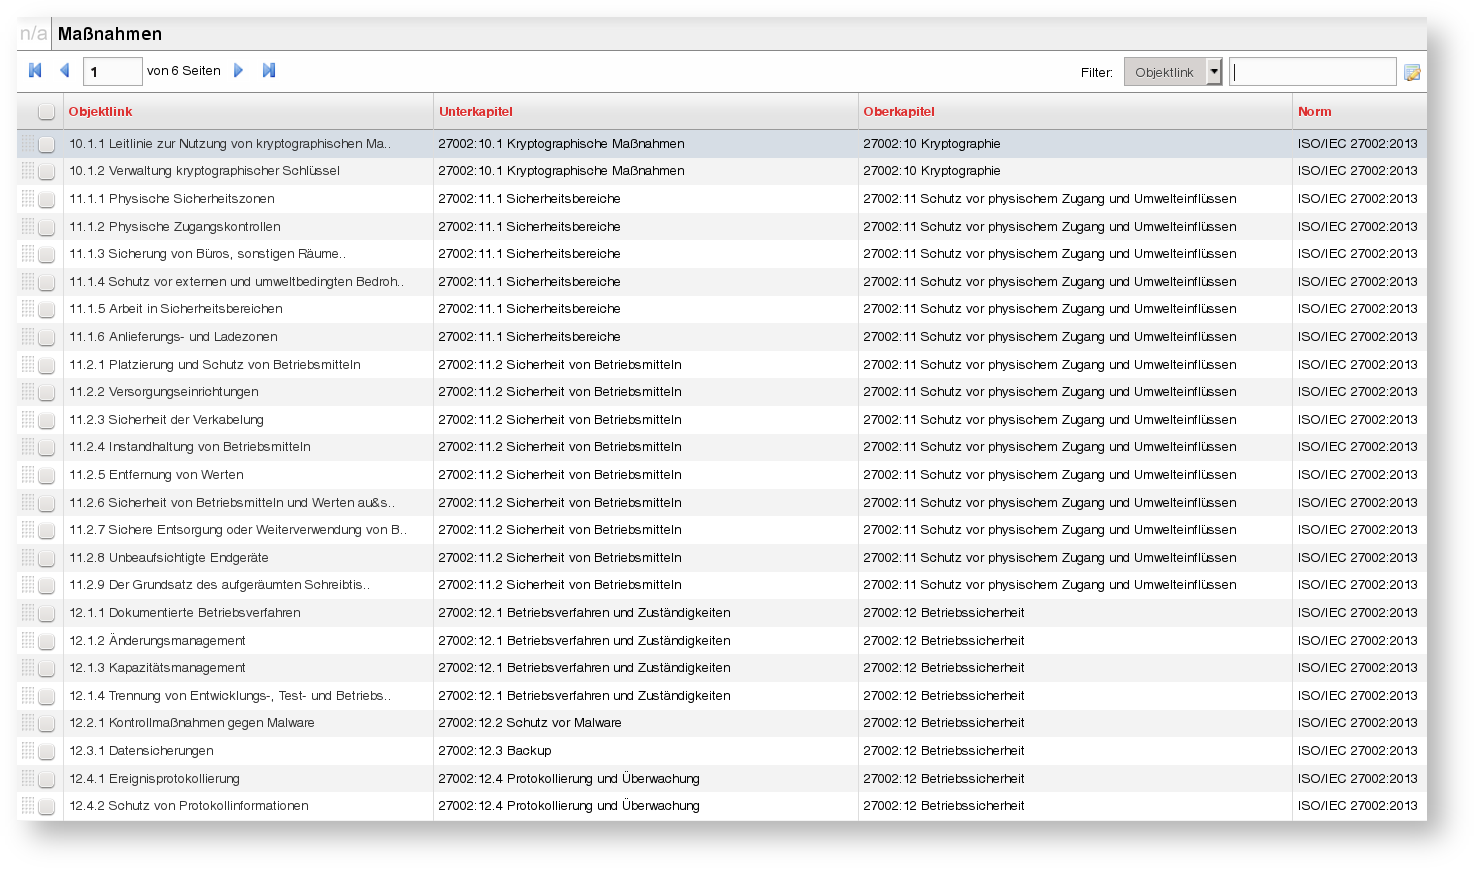Sort by Norm column header
1475x869 pixels.
pos(1314,112)
